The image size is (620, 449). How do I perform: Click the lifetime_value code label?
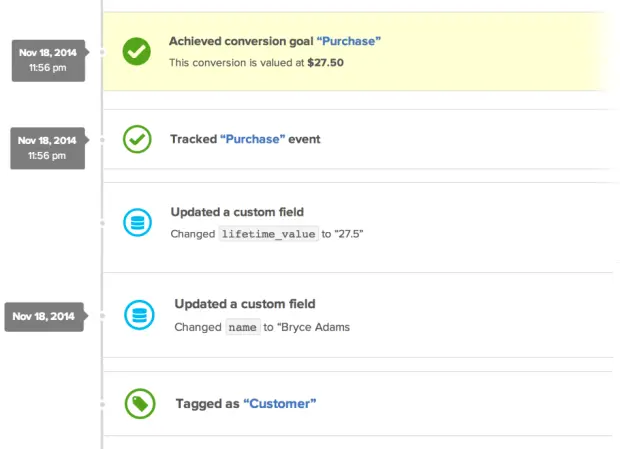tap(268, 234)
